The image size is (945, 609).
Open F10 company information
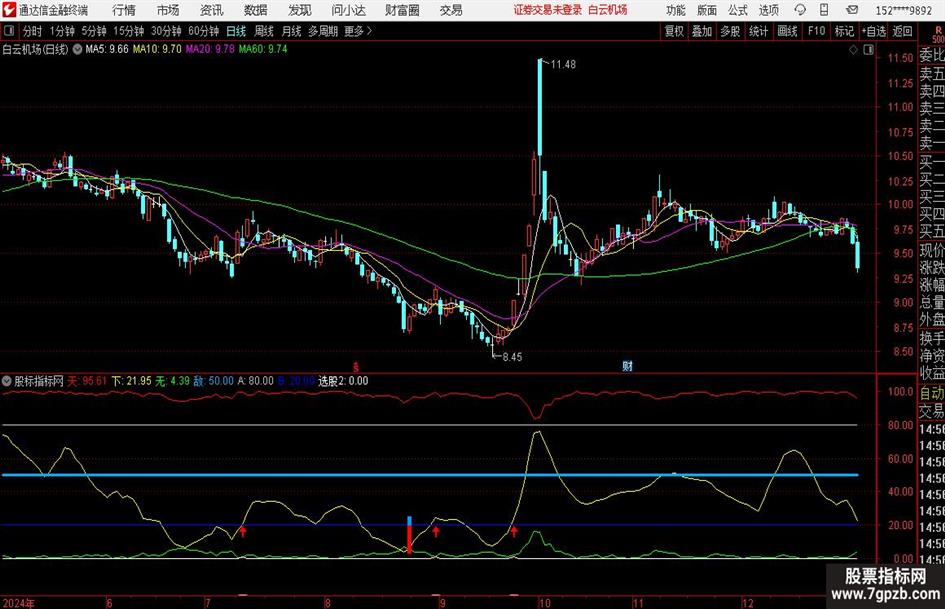tap(816, 31)
